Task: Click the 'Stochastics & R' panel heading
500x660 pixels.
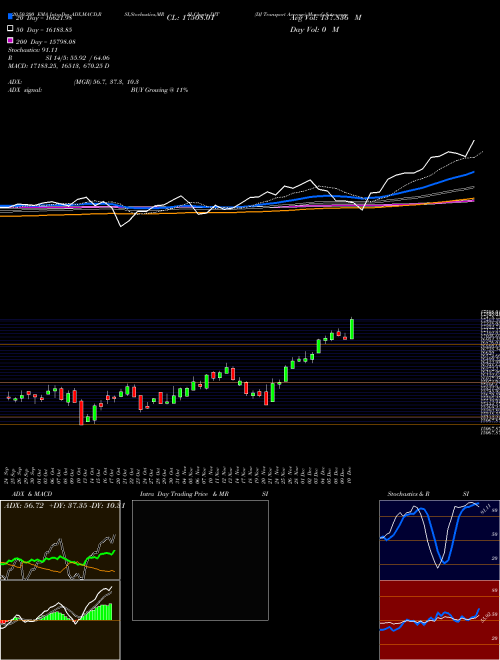Action: [409, 494]
